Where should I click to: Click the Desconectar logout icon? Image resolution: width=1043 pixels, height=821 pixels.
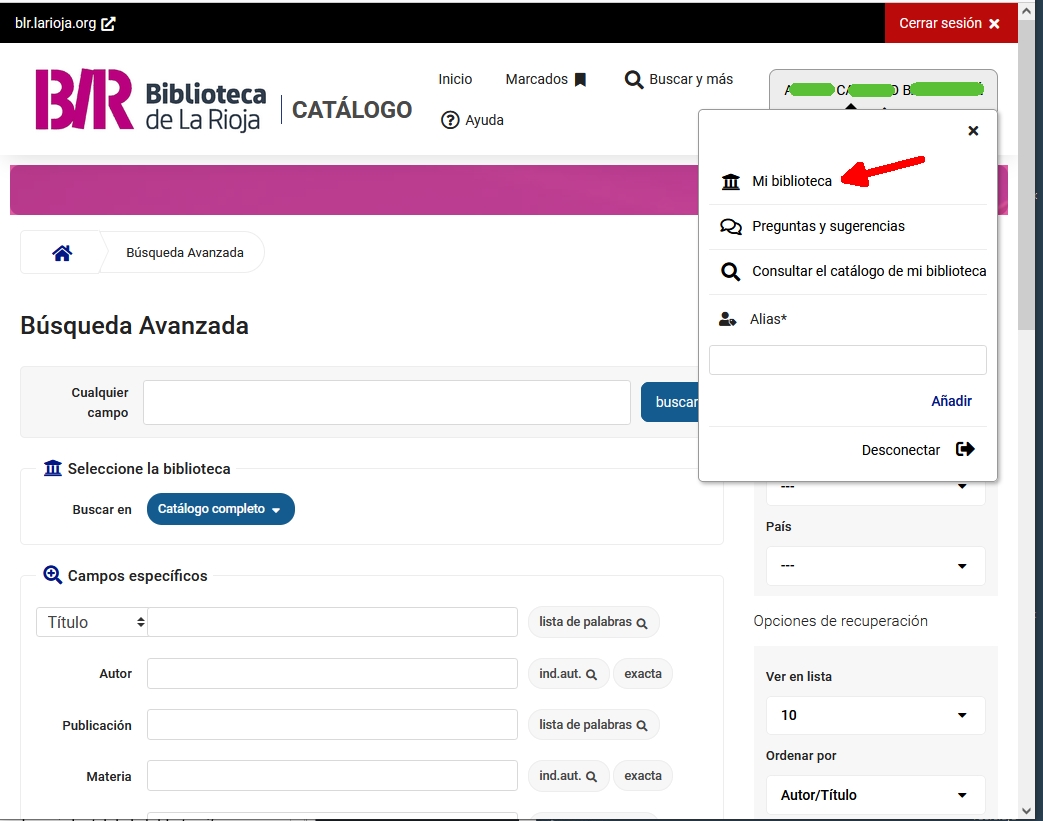click(965, 449)
